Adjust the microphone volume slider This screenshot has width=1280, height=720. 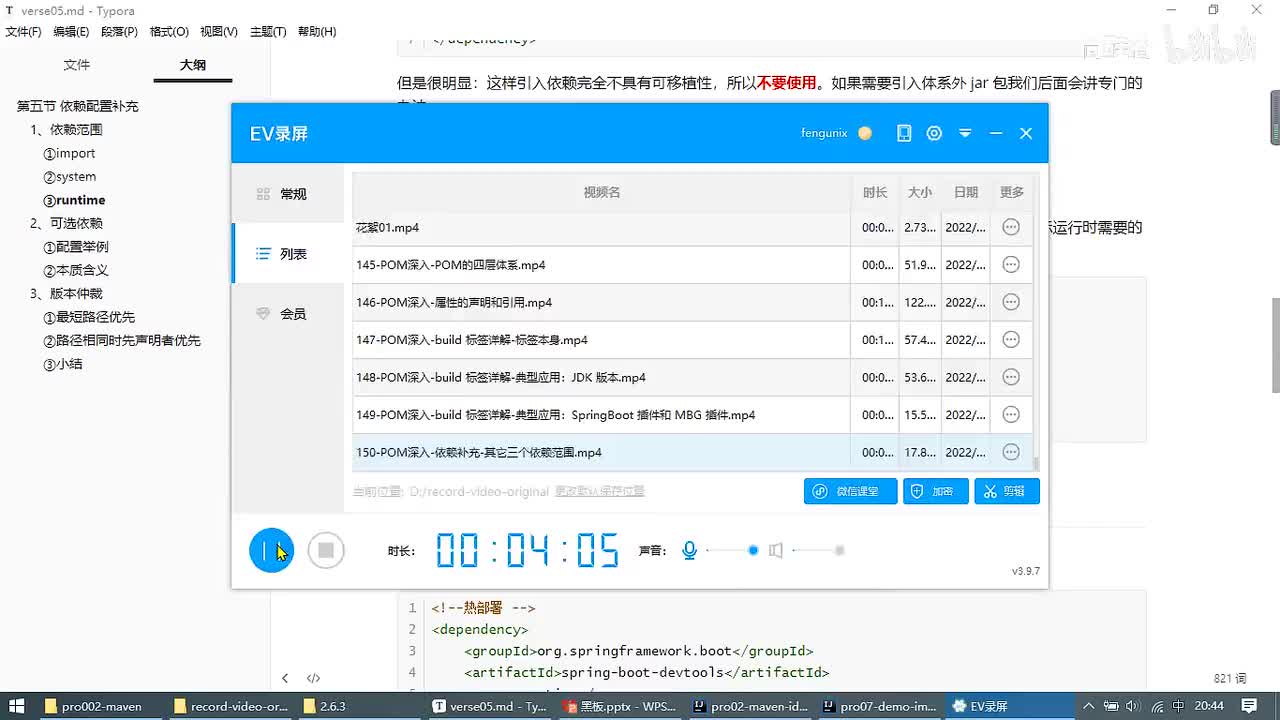[733, 550]
